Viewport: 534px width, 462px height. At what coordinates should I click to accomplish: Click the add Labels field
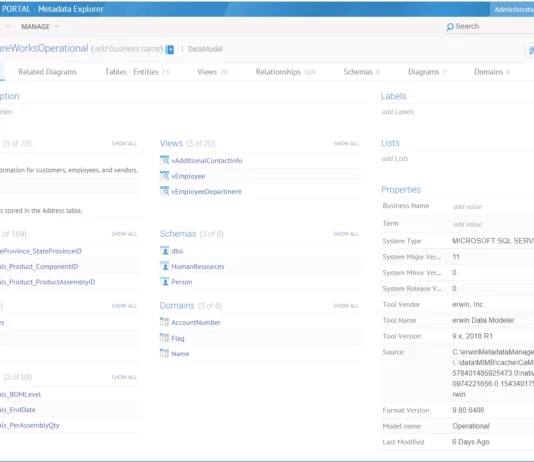[x=397, y=112]
